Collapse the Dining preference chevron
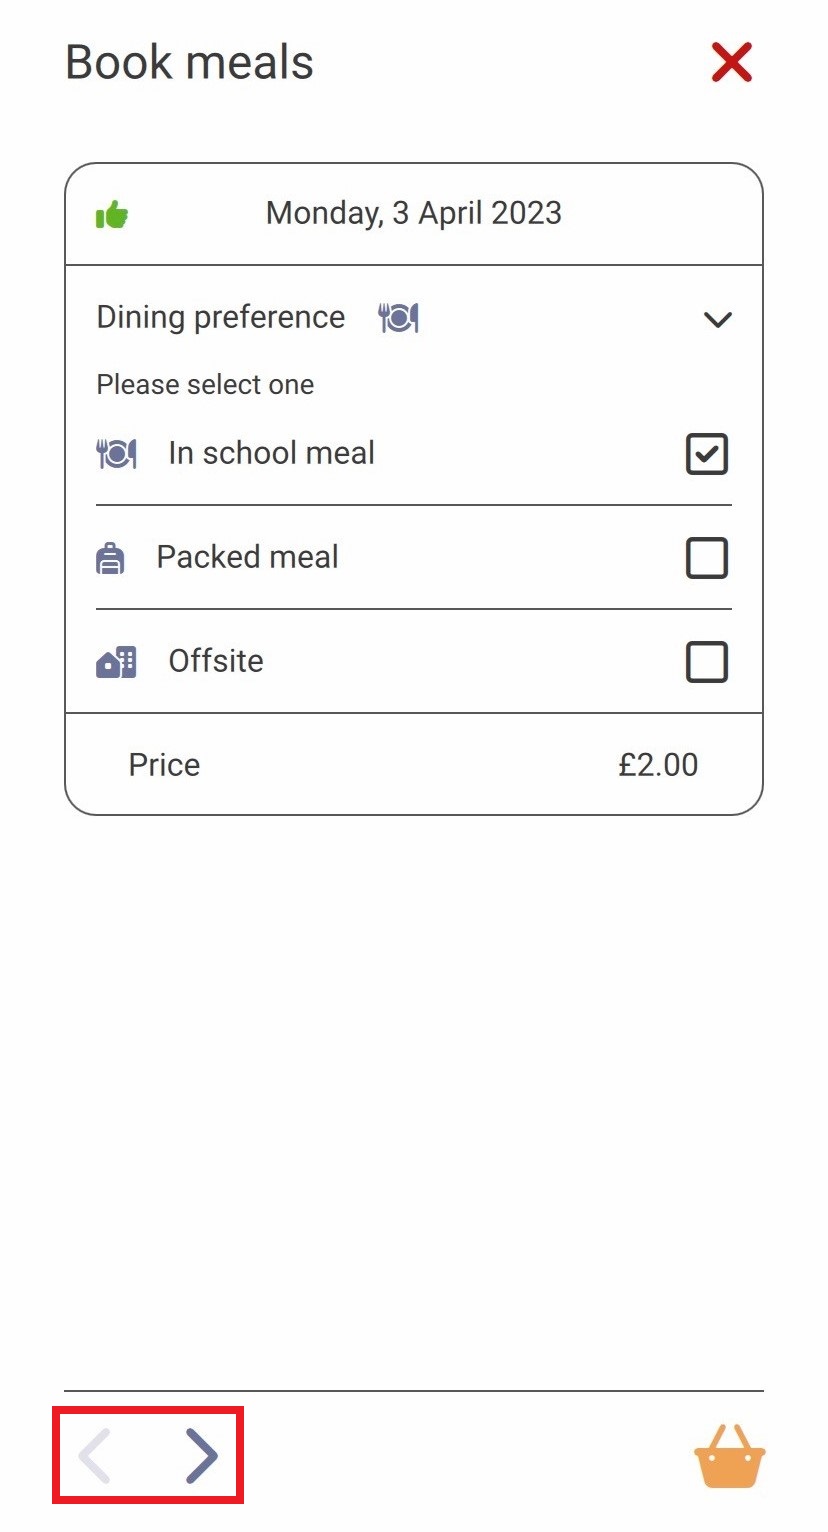Viewport: 828px width, 1532px height. pyautogui.click(x=718, y=320)
